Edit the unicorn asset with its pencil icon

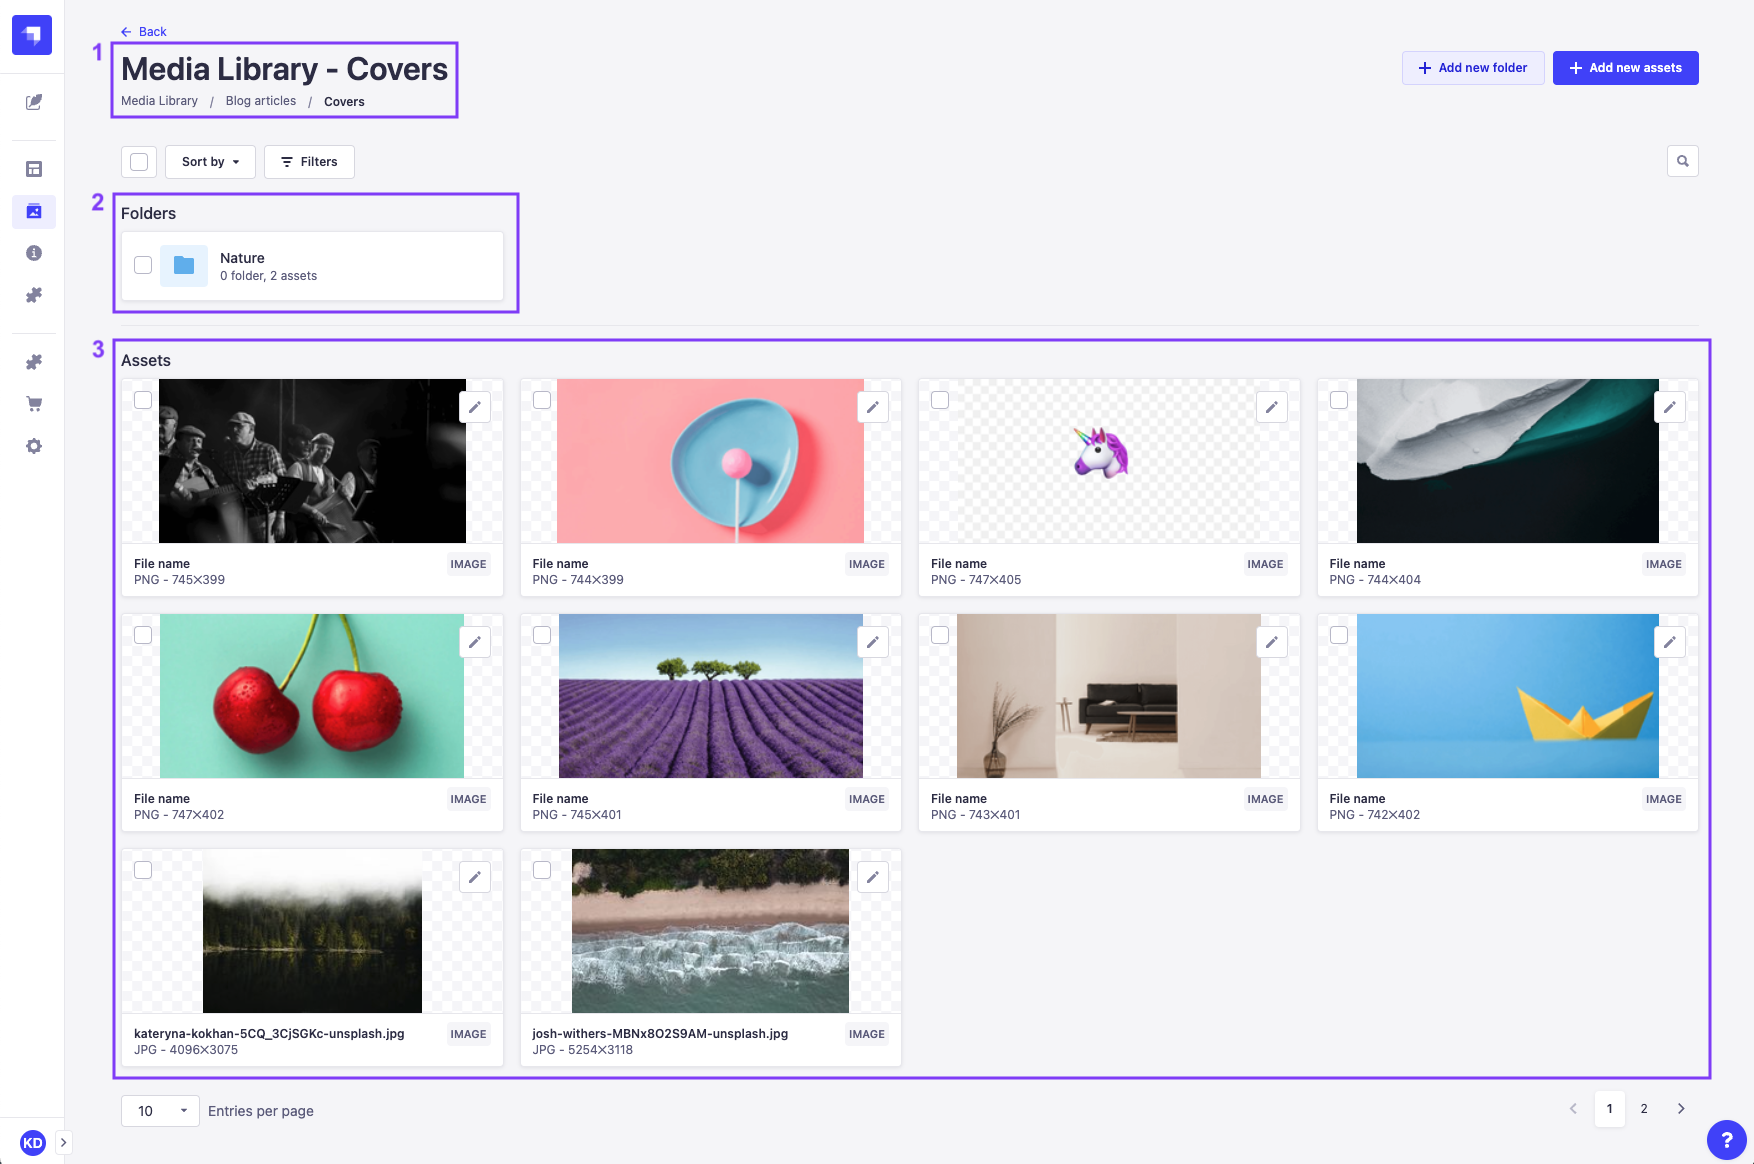tap(1271, 407)
